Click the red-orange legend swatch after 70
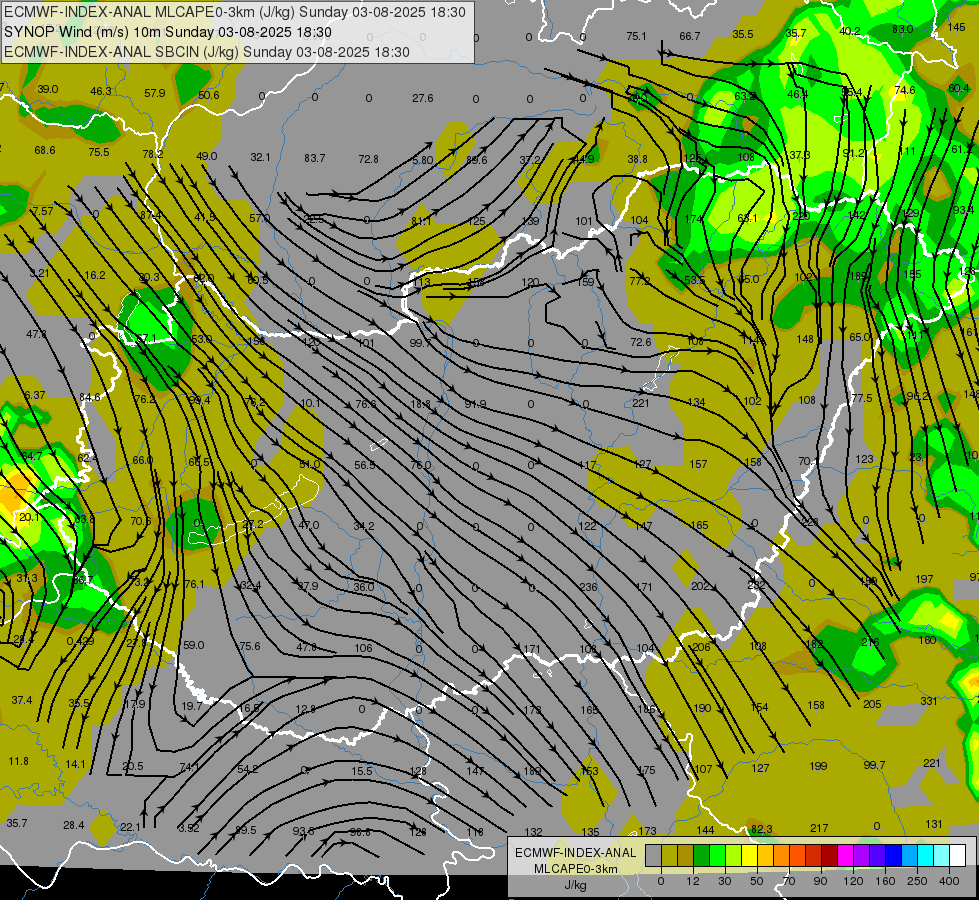 tap(798, 856)
